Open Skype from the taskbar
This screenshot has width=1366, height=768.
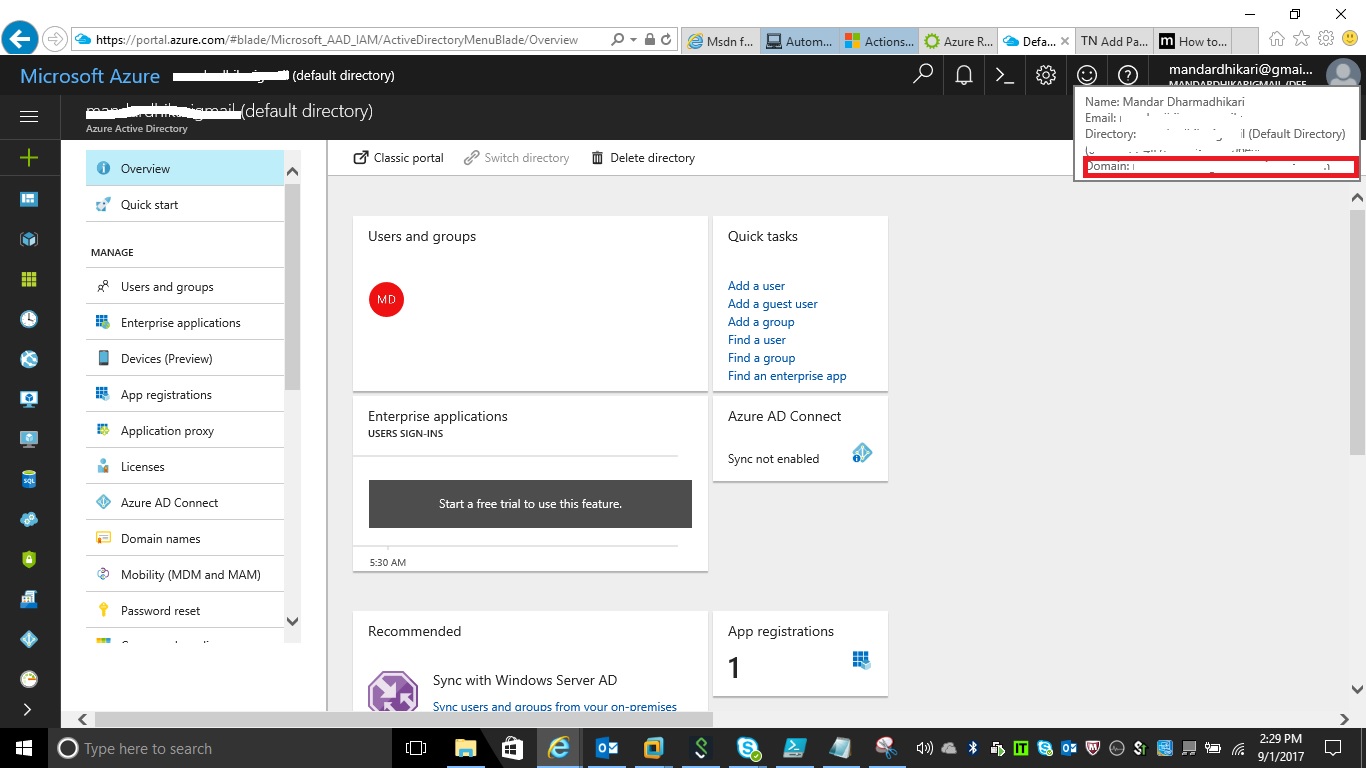(746, 748)
